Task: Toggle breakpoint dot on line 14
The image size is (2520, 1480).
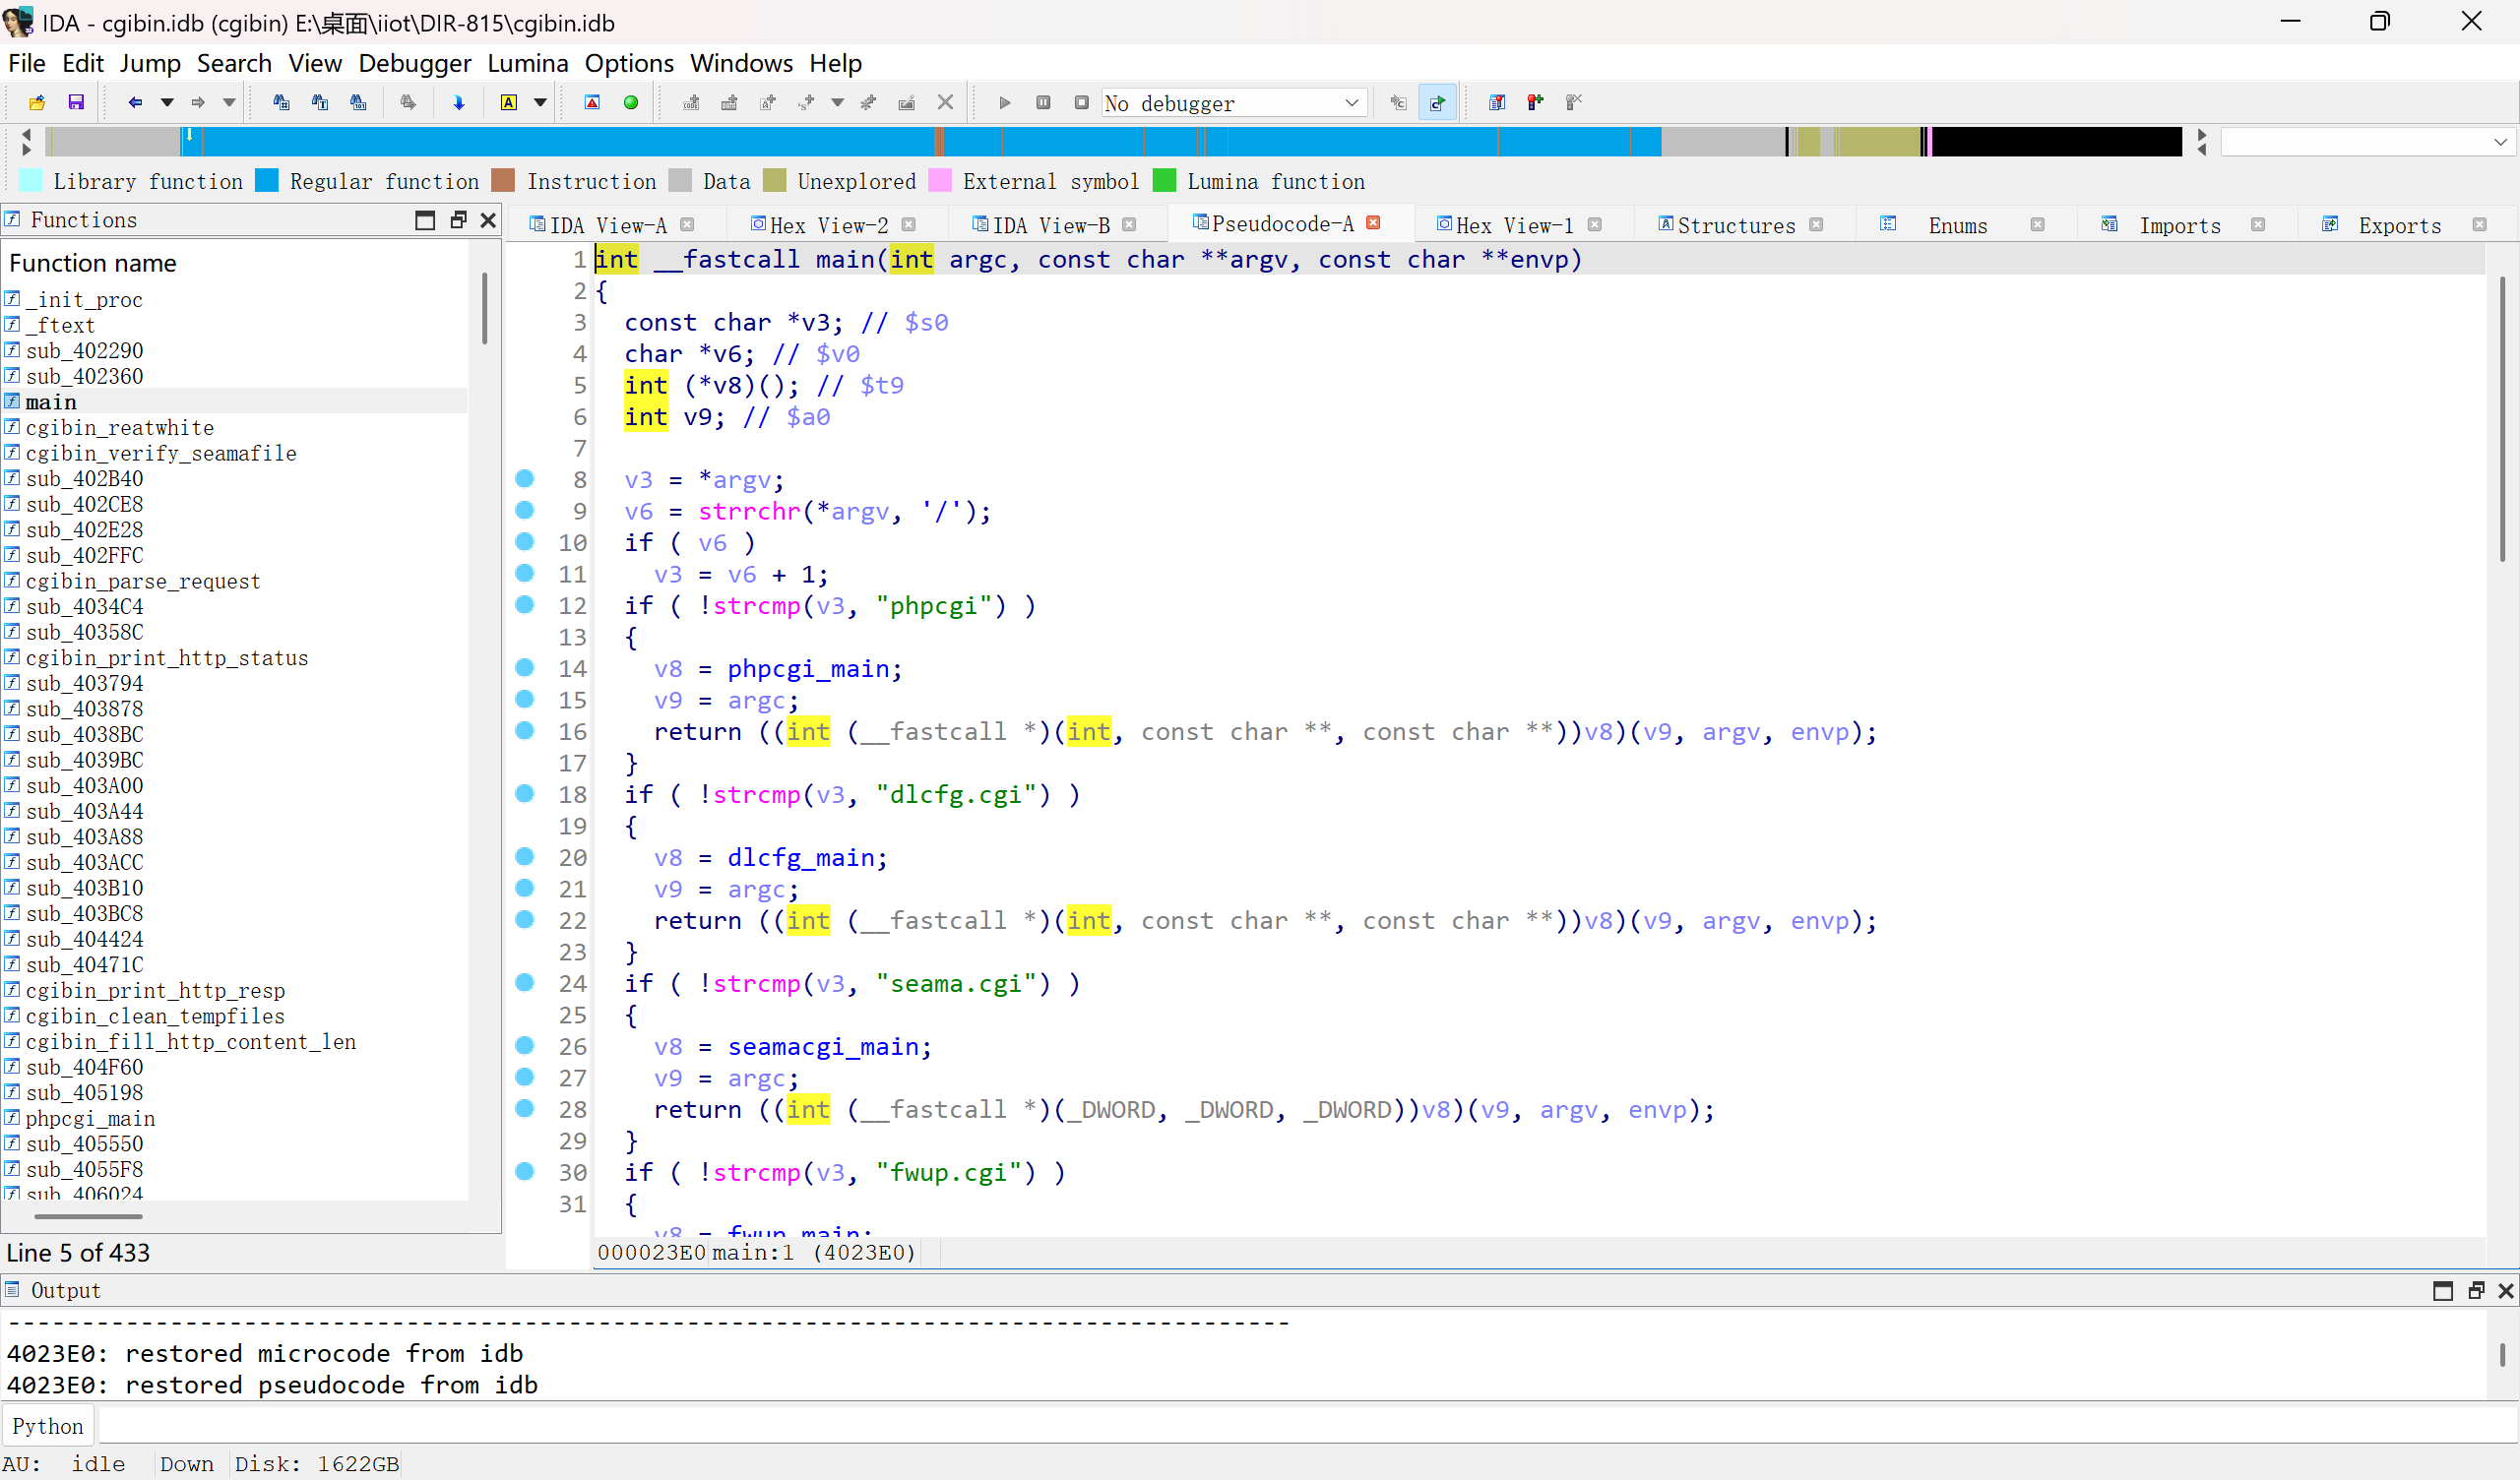Action: coord(525,668)
